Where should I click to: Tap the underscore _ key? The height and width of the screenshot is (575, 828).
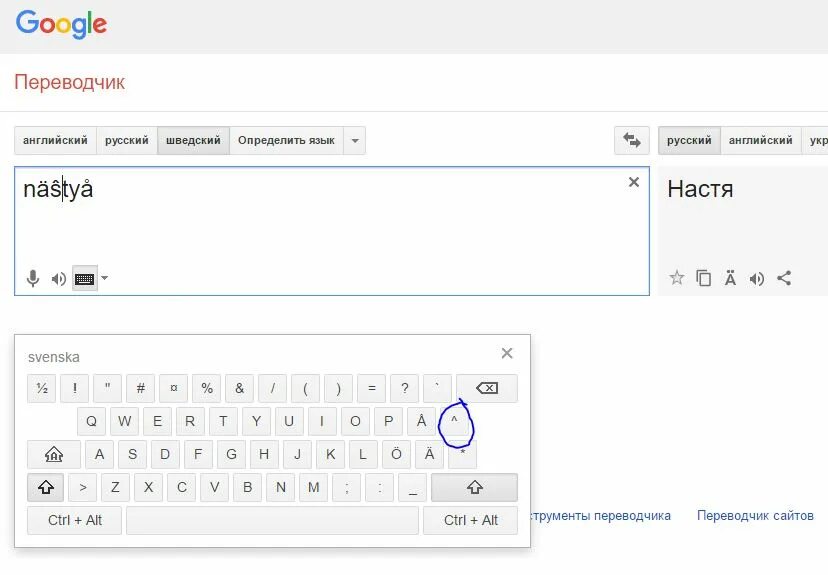click(x=412, y=487)
